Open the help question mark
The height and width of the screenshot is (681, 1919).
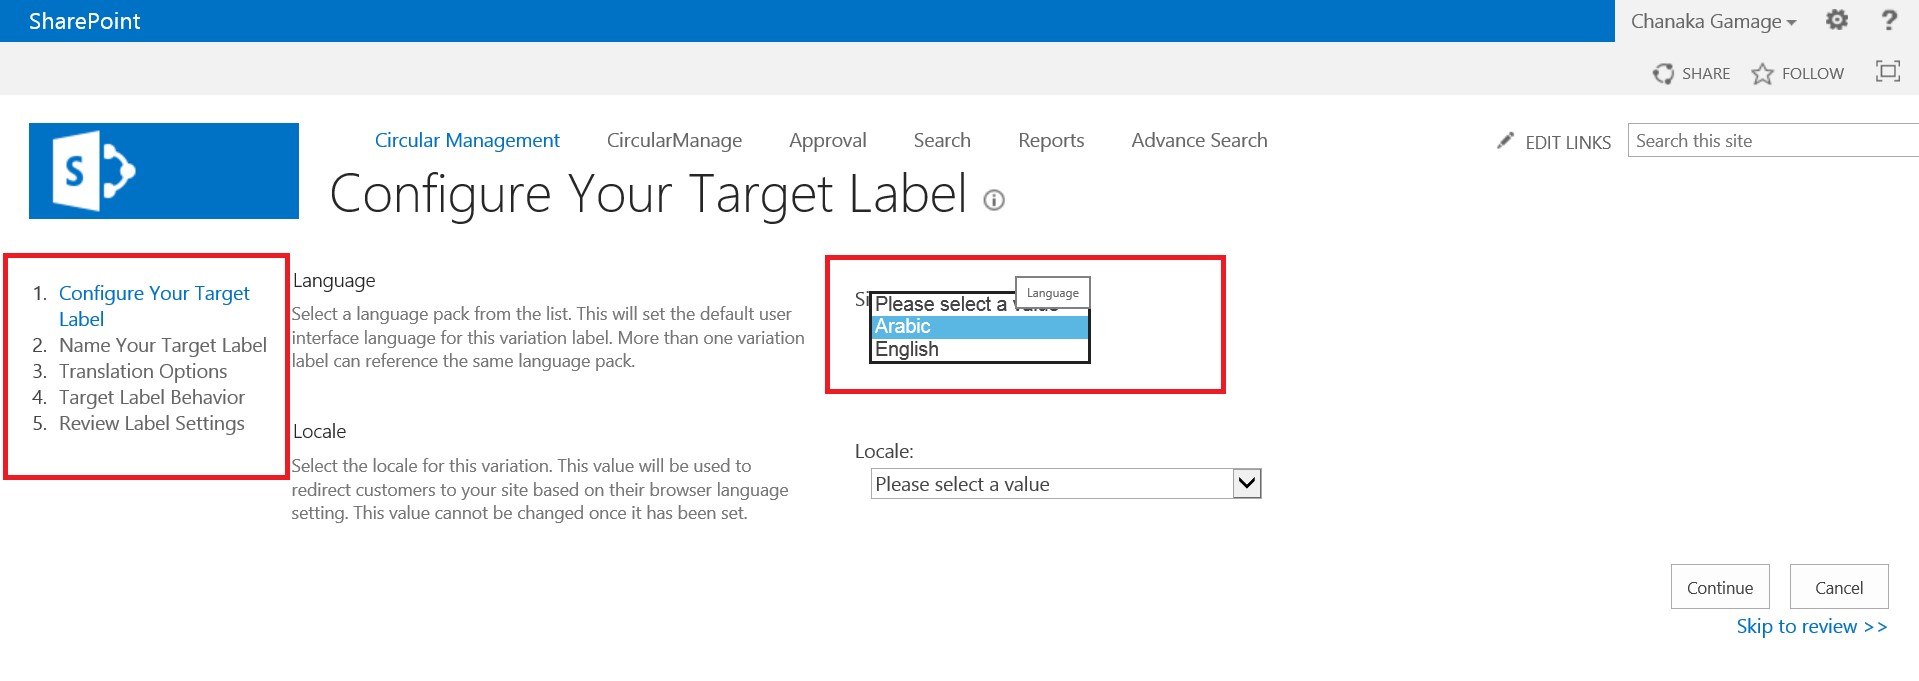1889,20
